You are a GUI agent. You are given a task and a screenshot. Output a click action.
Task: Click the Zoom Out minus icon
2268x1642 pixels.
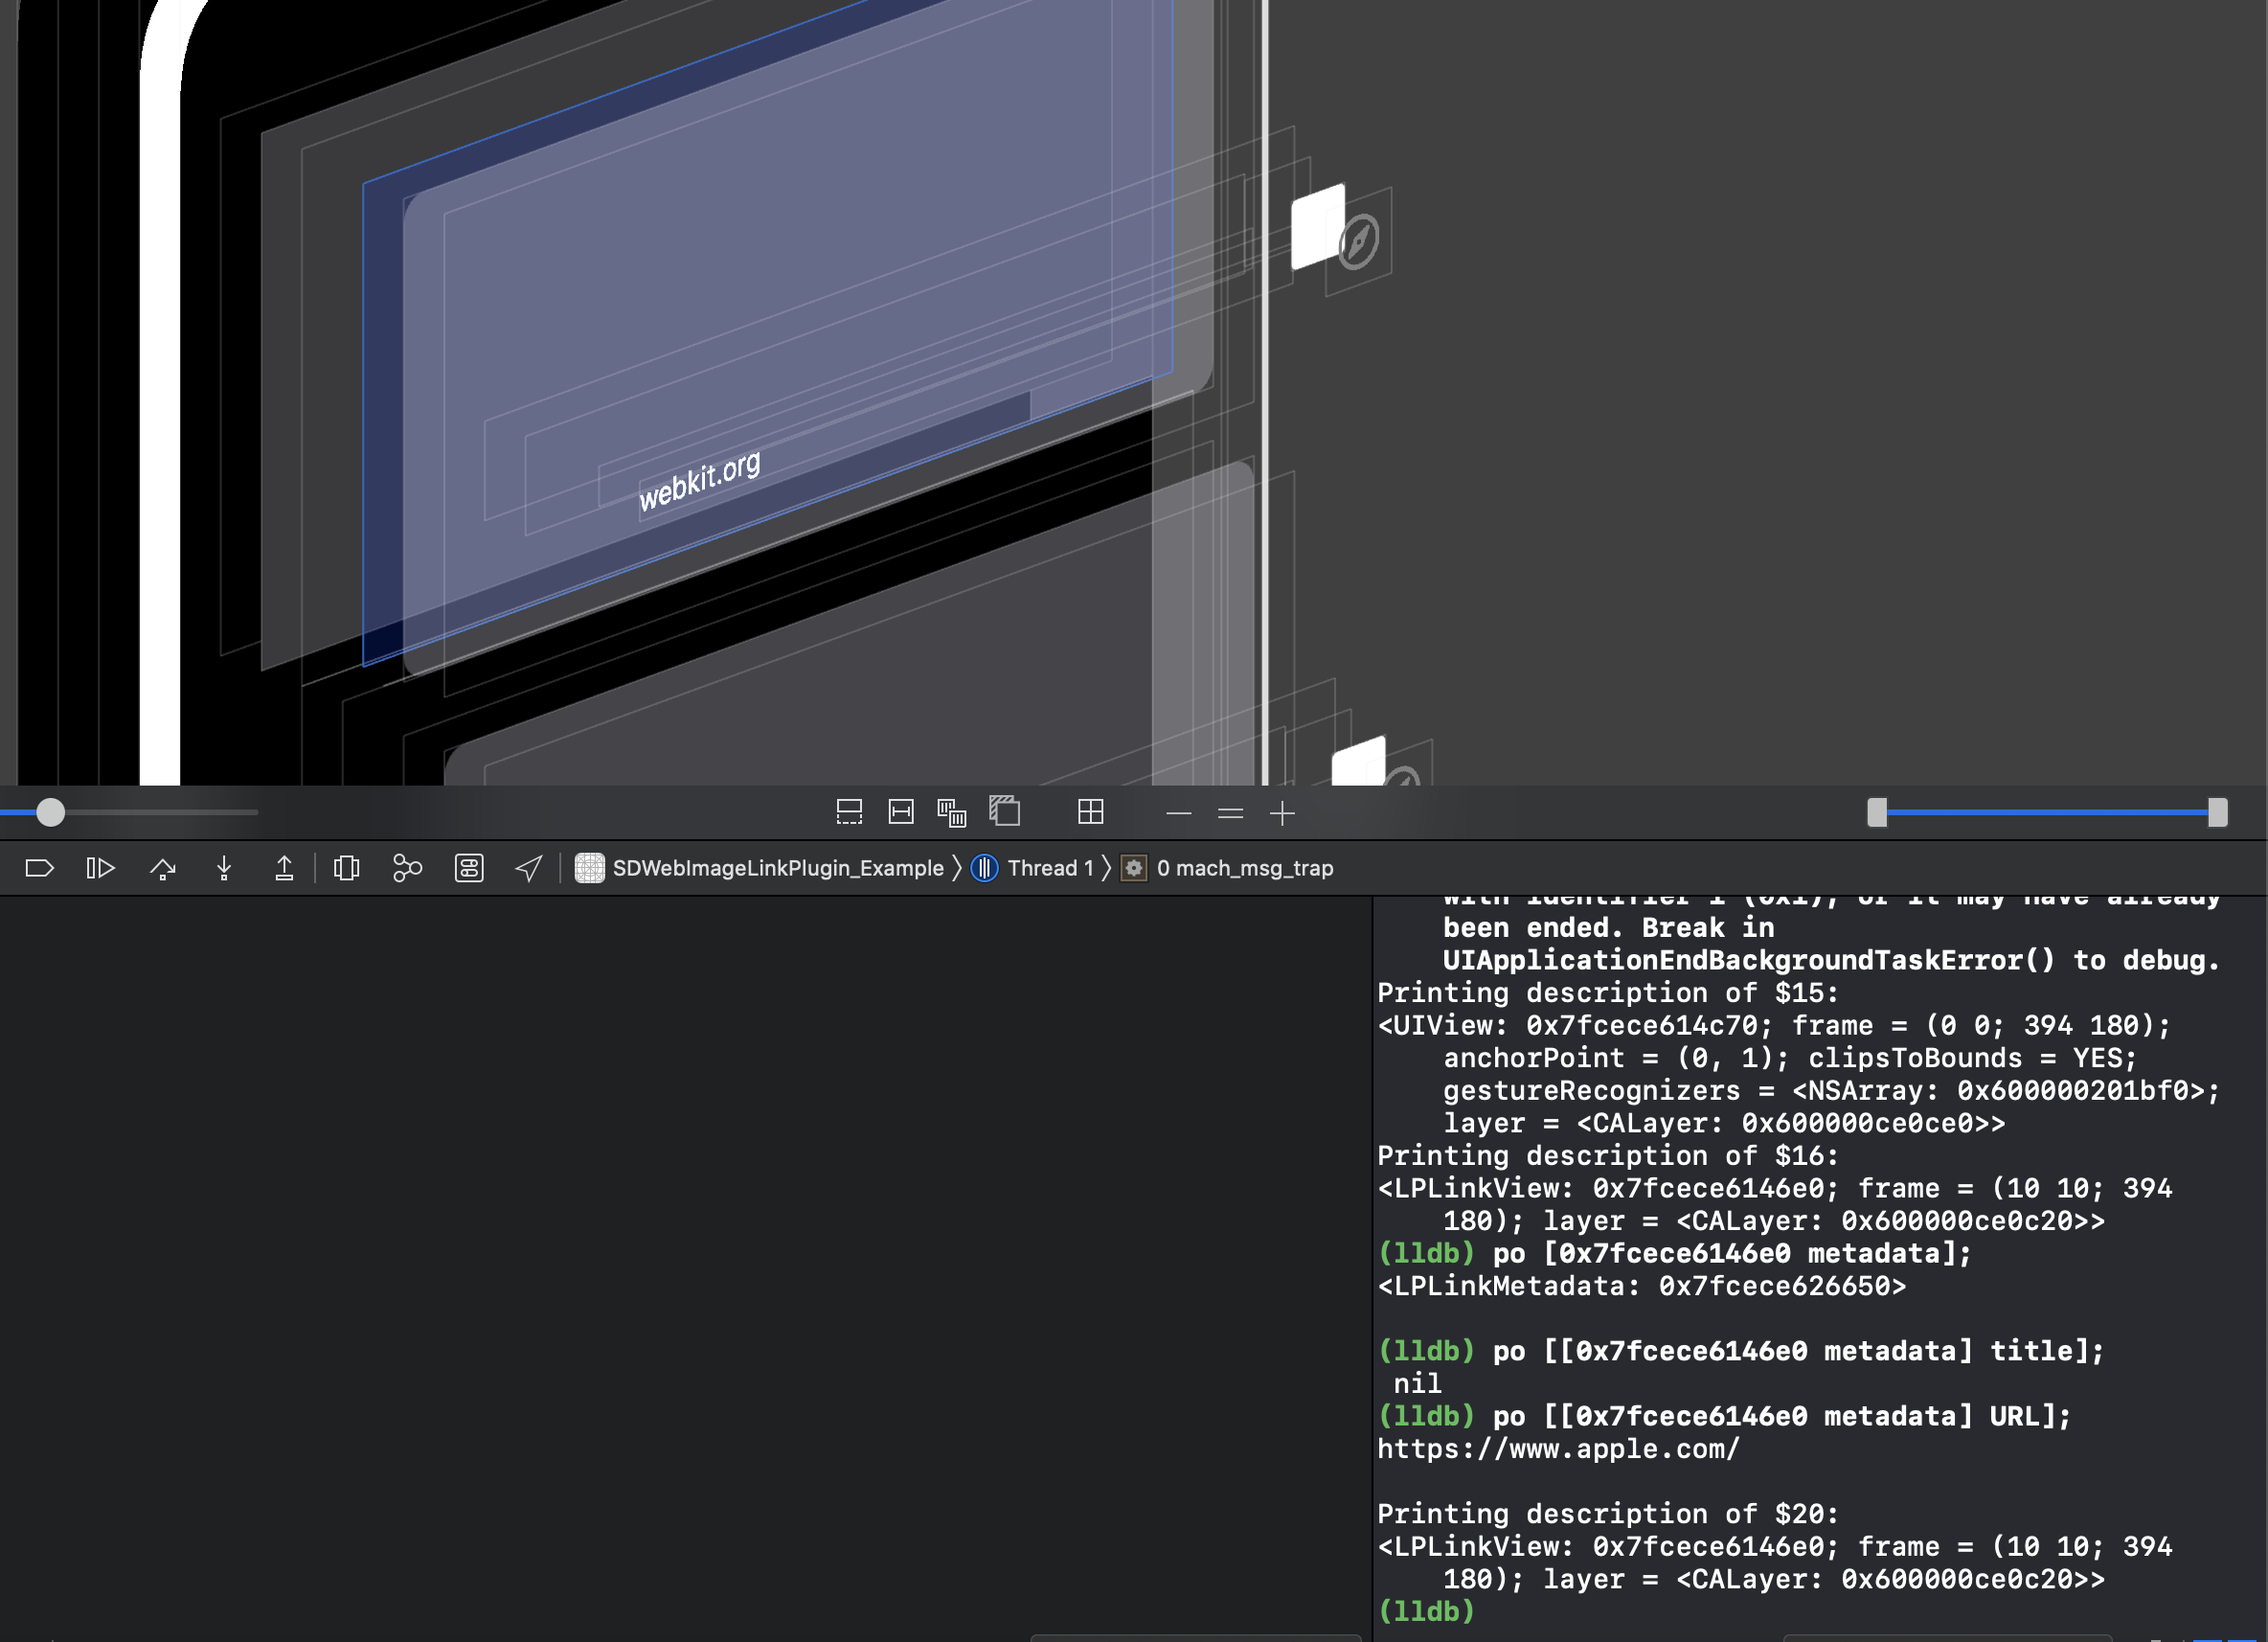pyautogui.click(x=1179, y=813)
